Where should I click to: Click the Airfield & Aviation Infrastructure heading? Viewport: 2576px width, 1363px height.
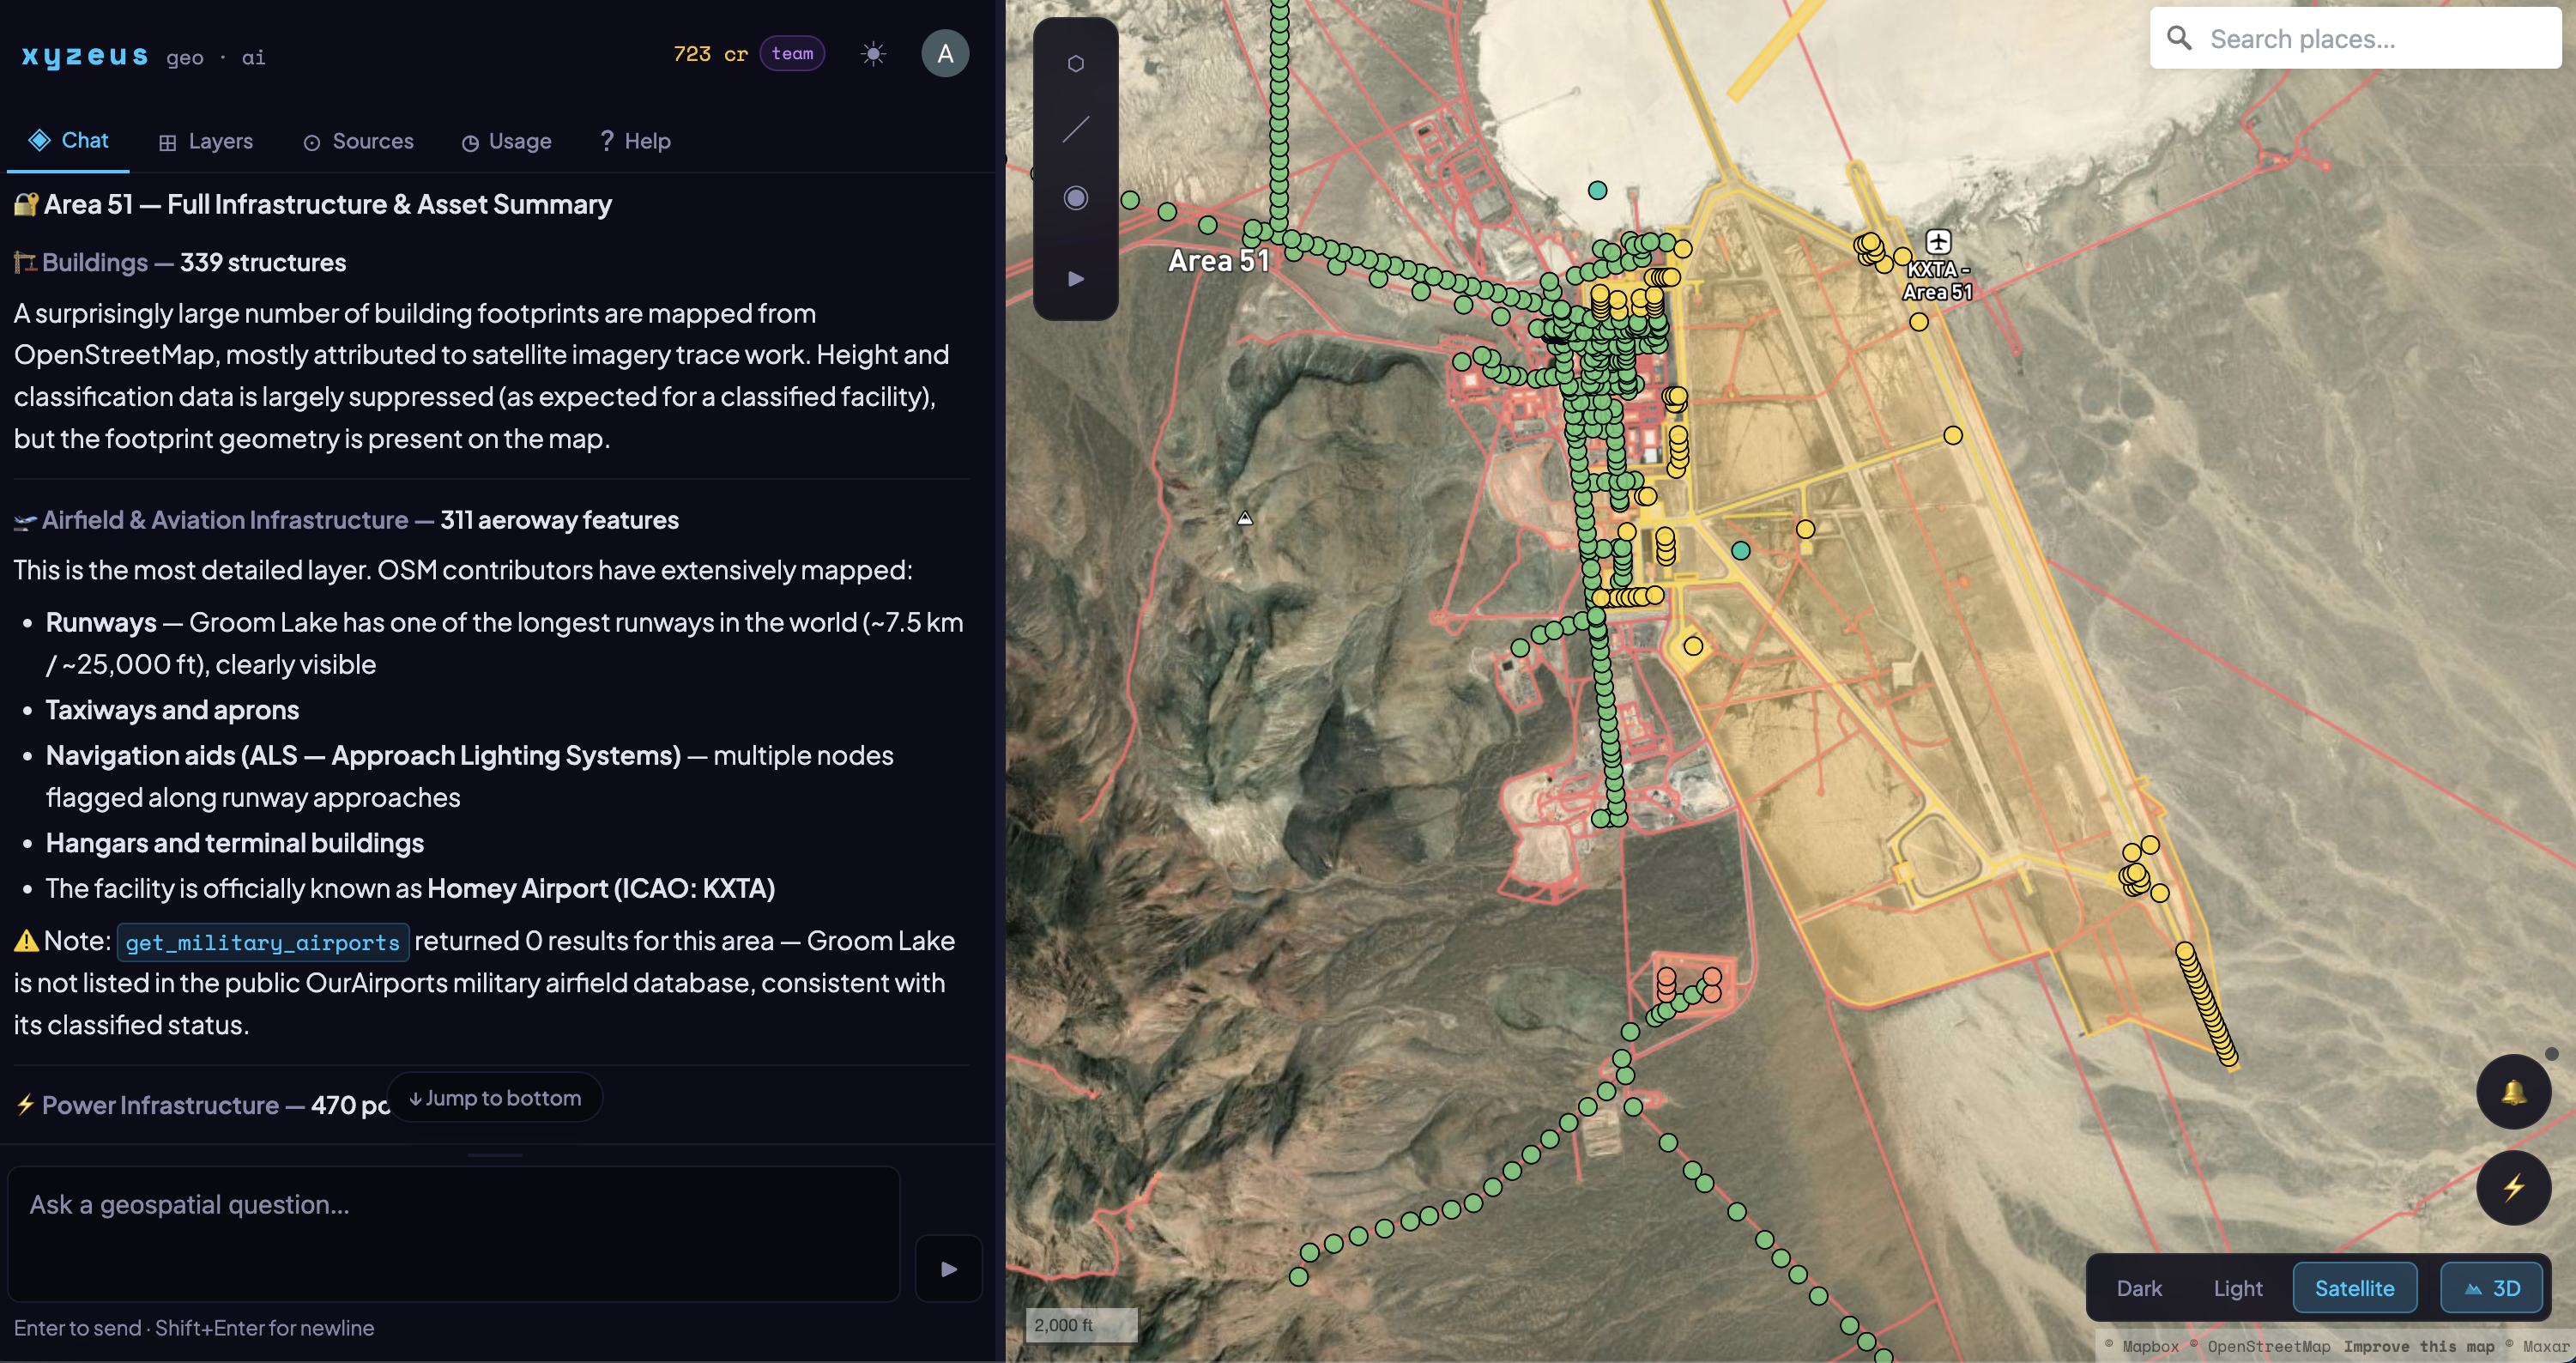pyautogui.click(x=346, y=520)
